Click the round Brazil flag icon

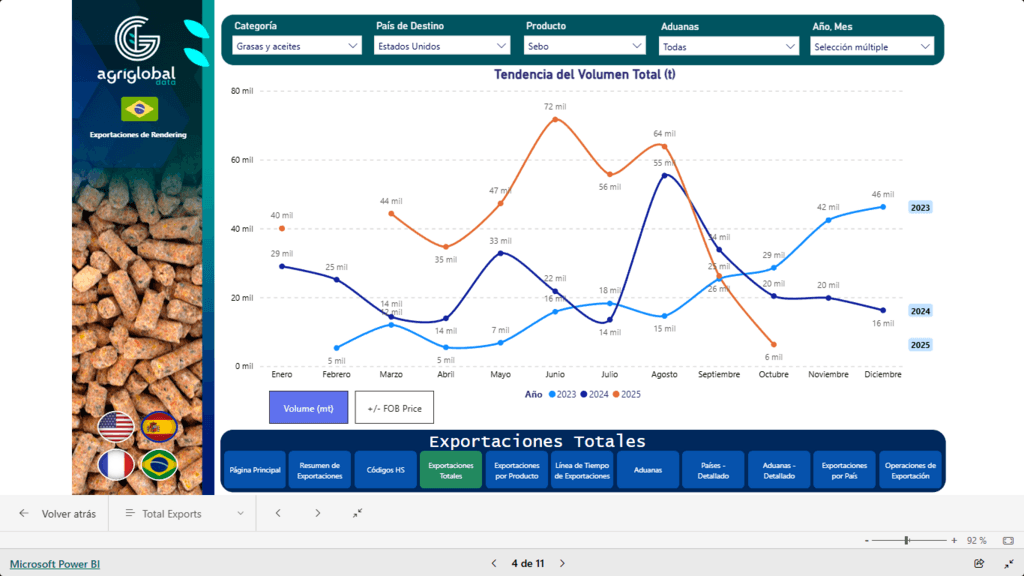(158, 465)
